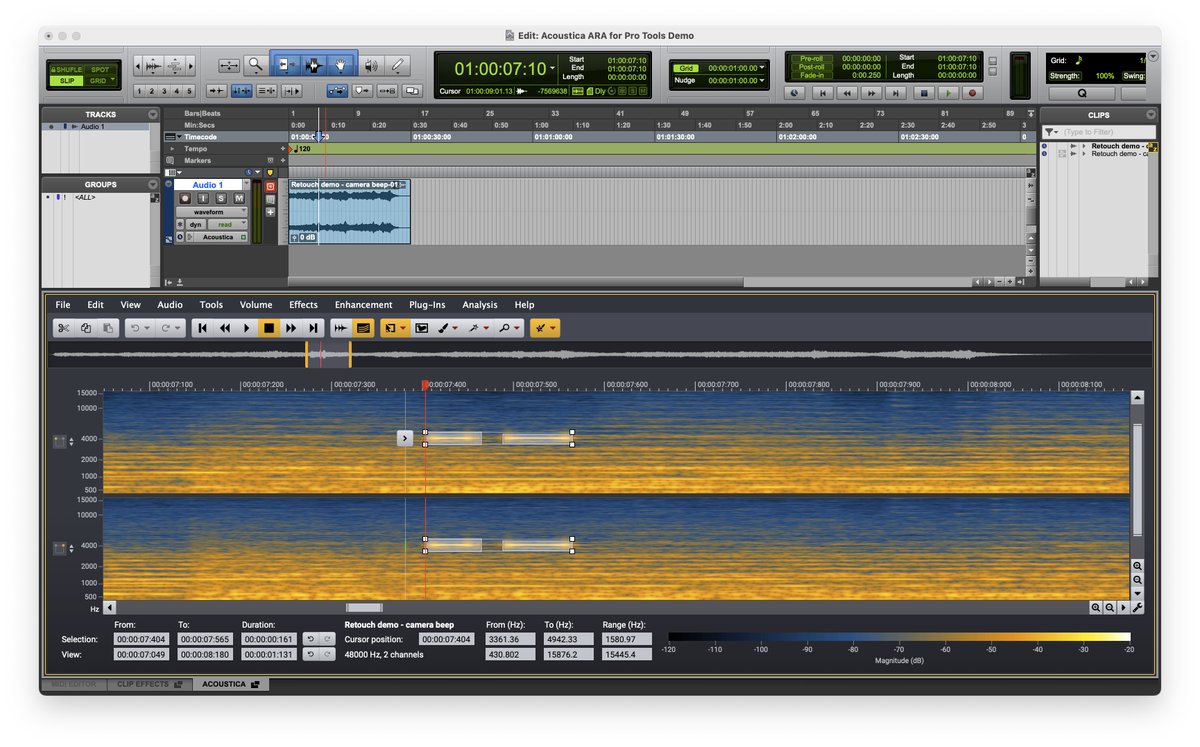Viewport: 1200px width, 747px height.
Task: Toggle Mute on Audio 1 track
Action: pyautogui.click(x=239, y=198)
